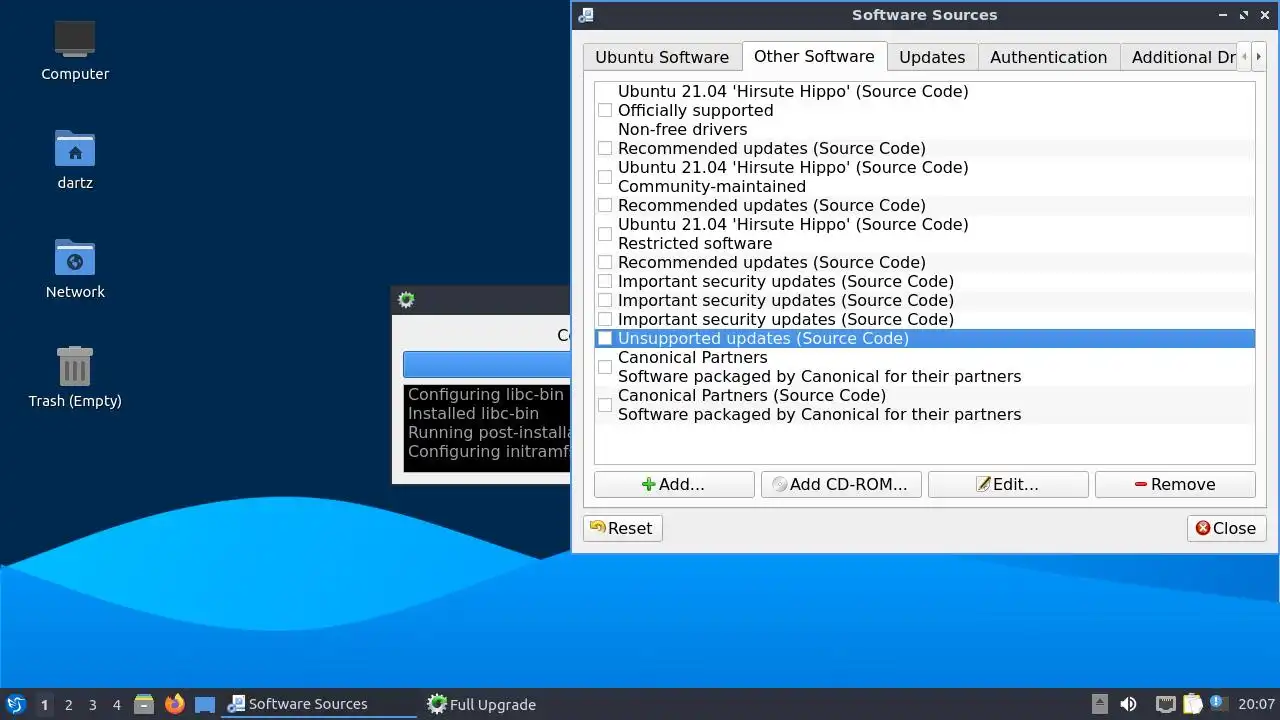Go to the Authentication tab

pos(1048,57)
